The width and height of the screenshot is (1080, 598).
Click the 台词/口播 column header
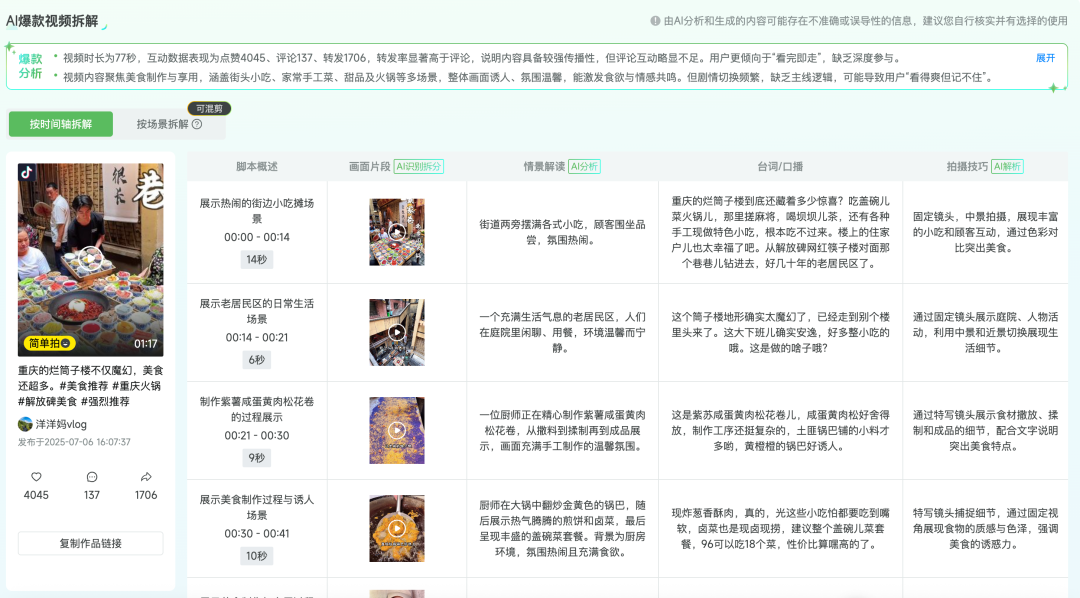click(x=780, y=167)
